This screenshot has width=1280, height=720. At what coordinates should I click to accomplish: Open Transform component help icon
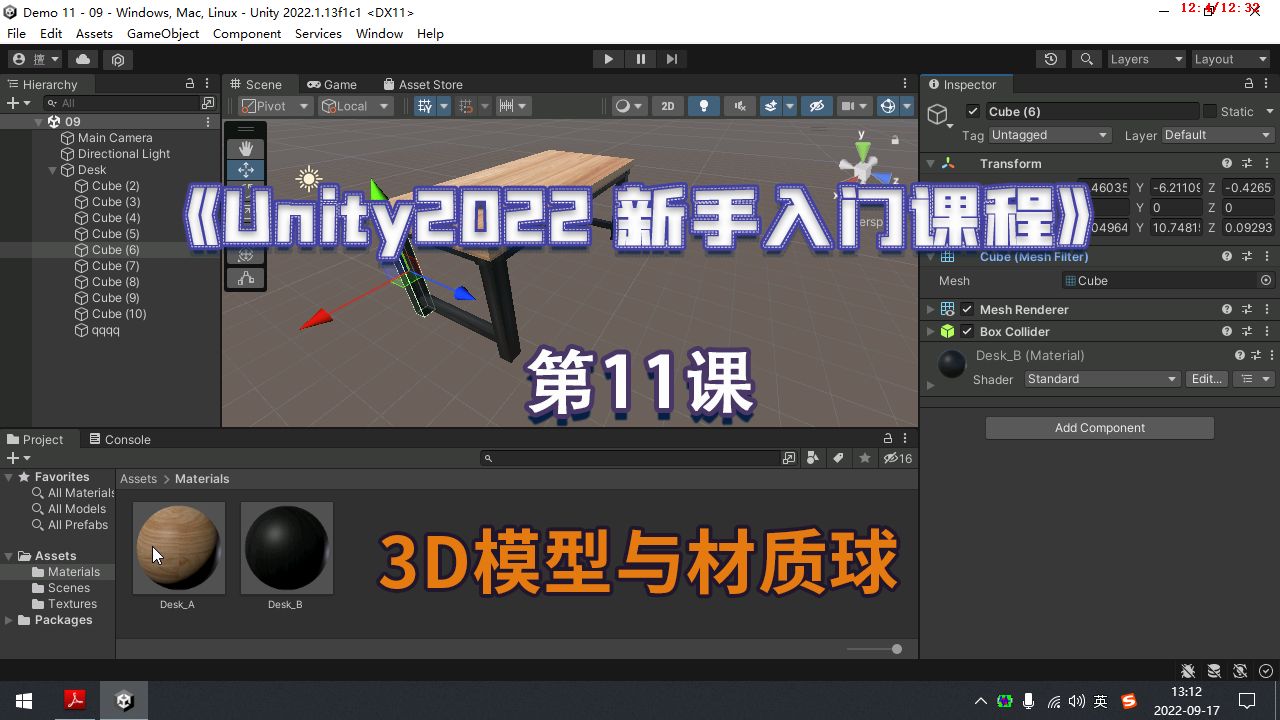coord(1227,163)
